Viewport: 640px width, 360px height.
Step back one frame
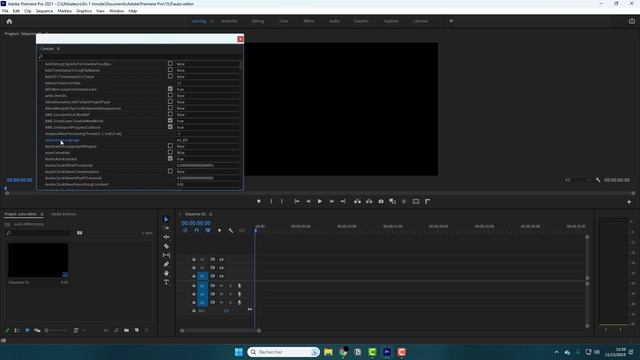[309, 201]
